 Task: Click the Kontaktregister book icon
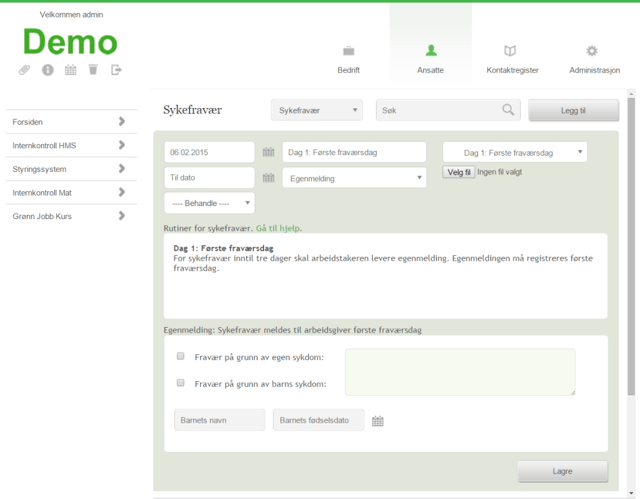(510, 51)
